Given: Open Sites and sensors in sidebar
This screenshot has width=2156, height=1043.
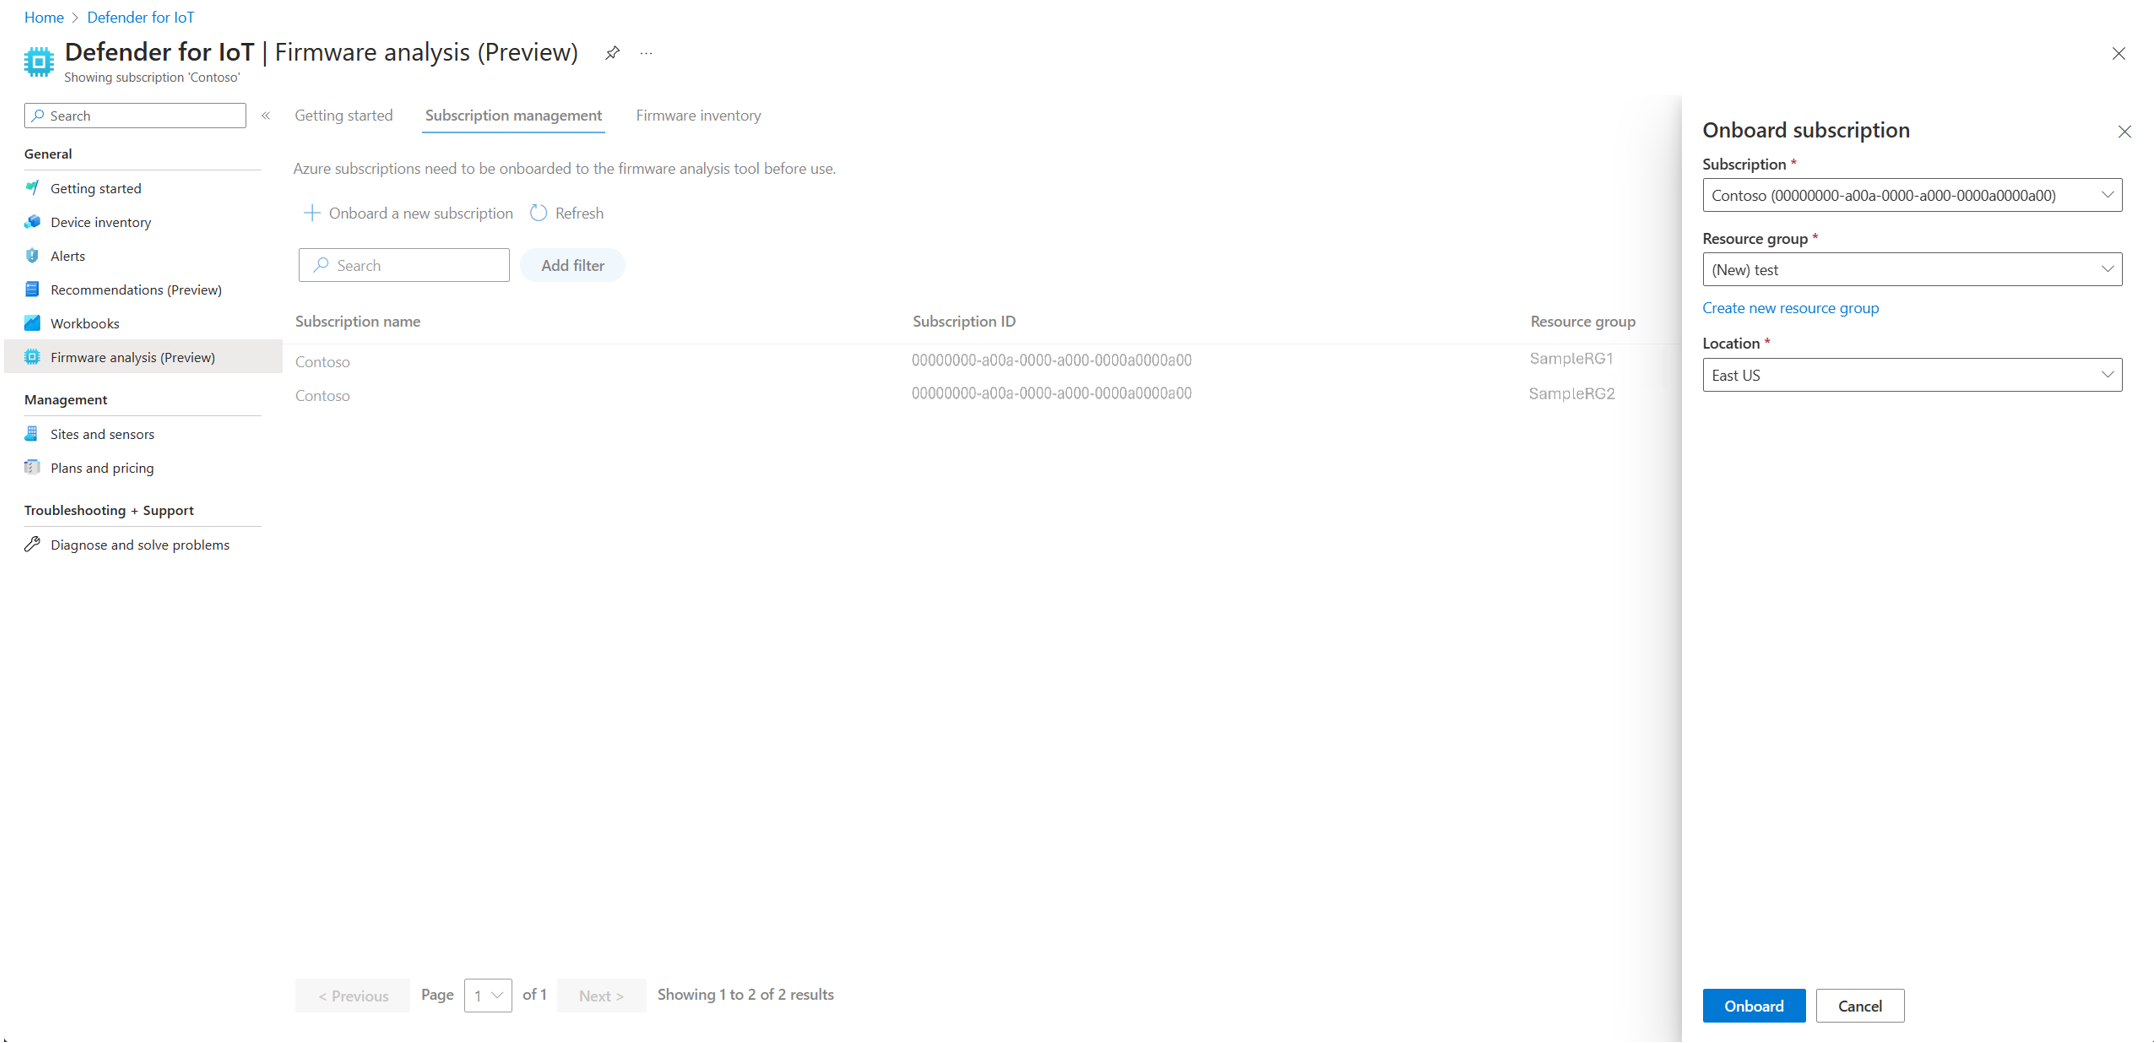Looking at the screenshot, I should 102,434.
